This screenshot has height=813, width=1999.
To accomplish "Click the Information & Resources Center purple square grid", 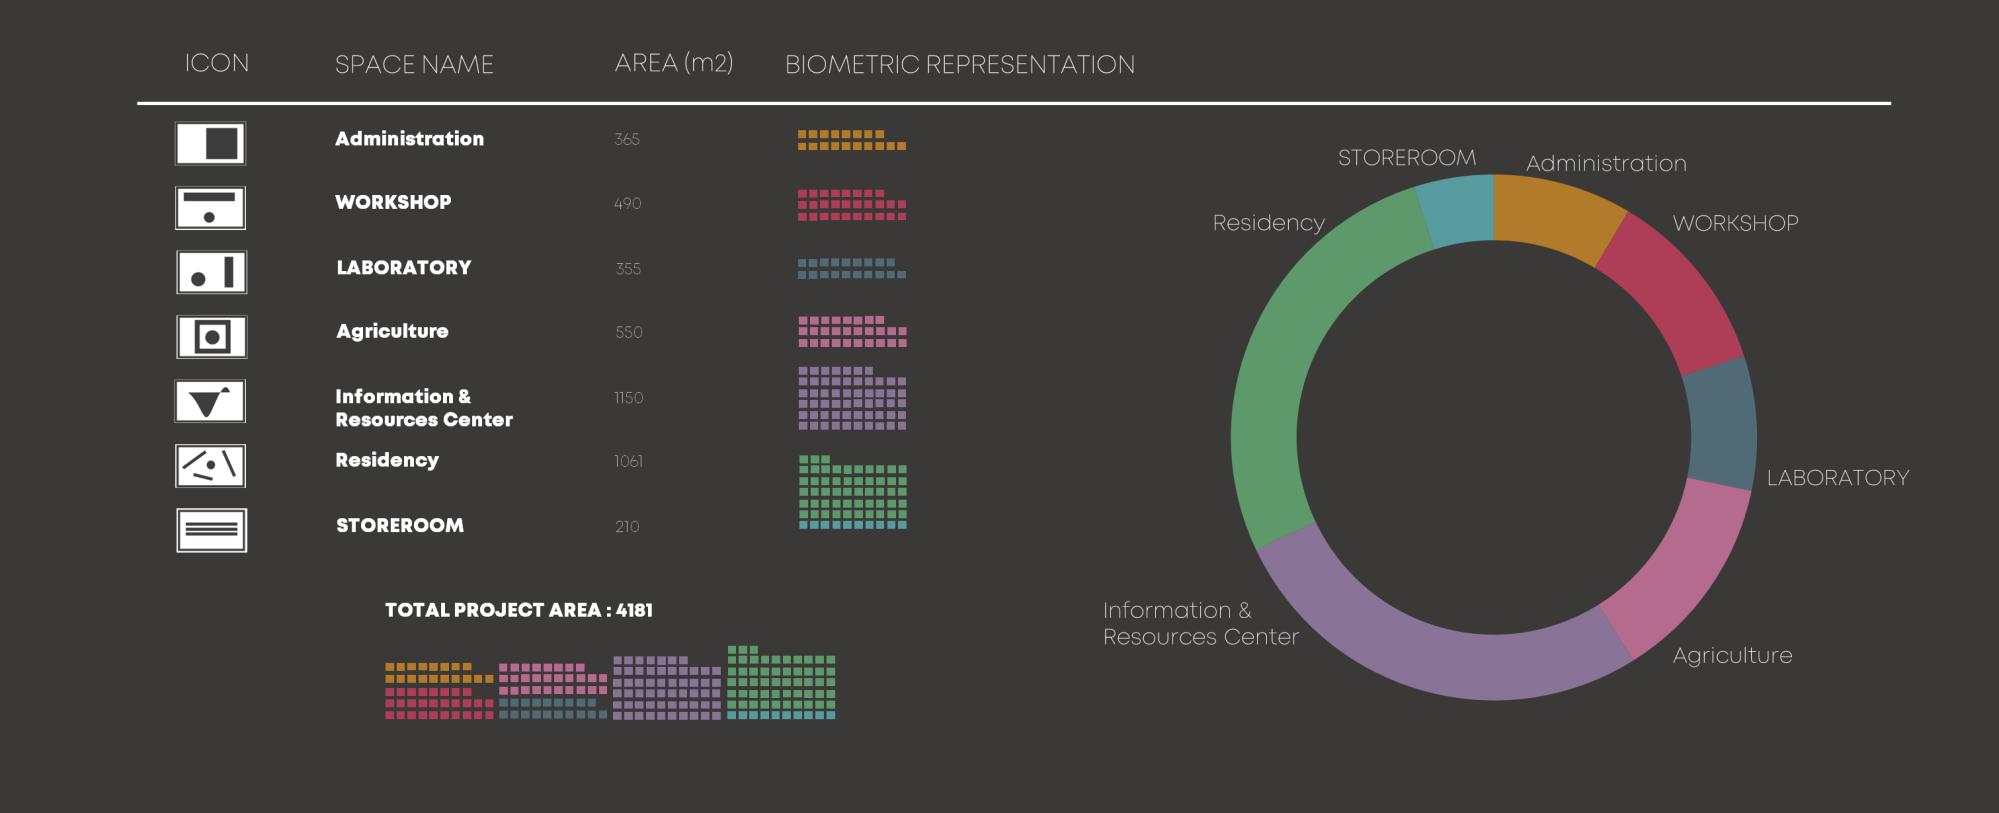I will (x=852, y=398).
